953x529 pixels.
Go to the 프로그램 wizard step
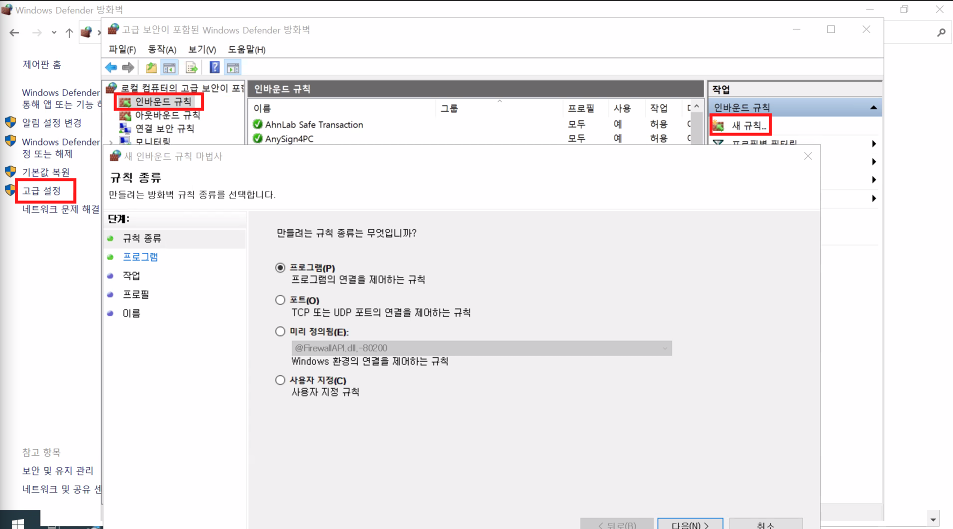(140, 257)
